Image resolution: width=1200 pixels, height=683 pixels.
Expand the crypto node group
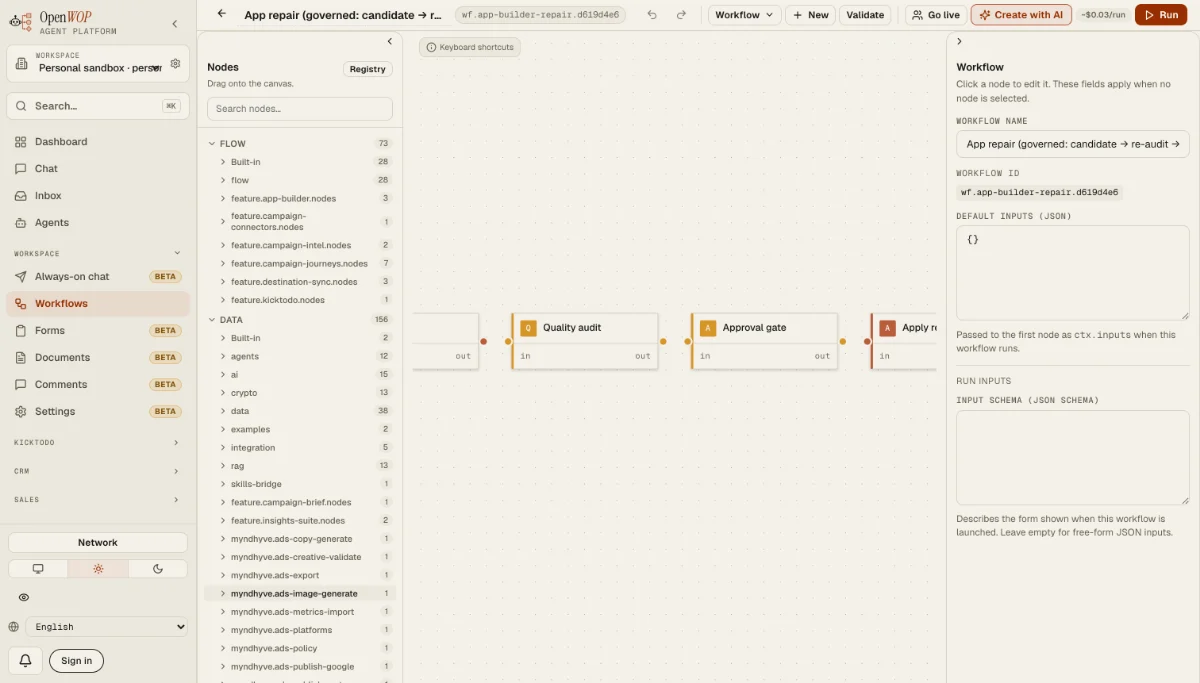tap(300, 393)
